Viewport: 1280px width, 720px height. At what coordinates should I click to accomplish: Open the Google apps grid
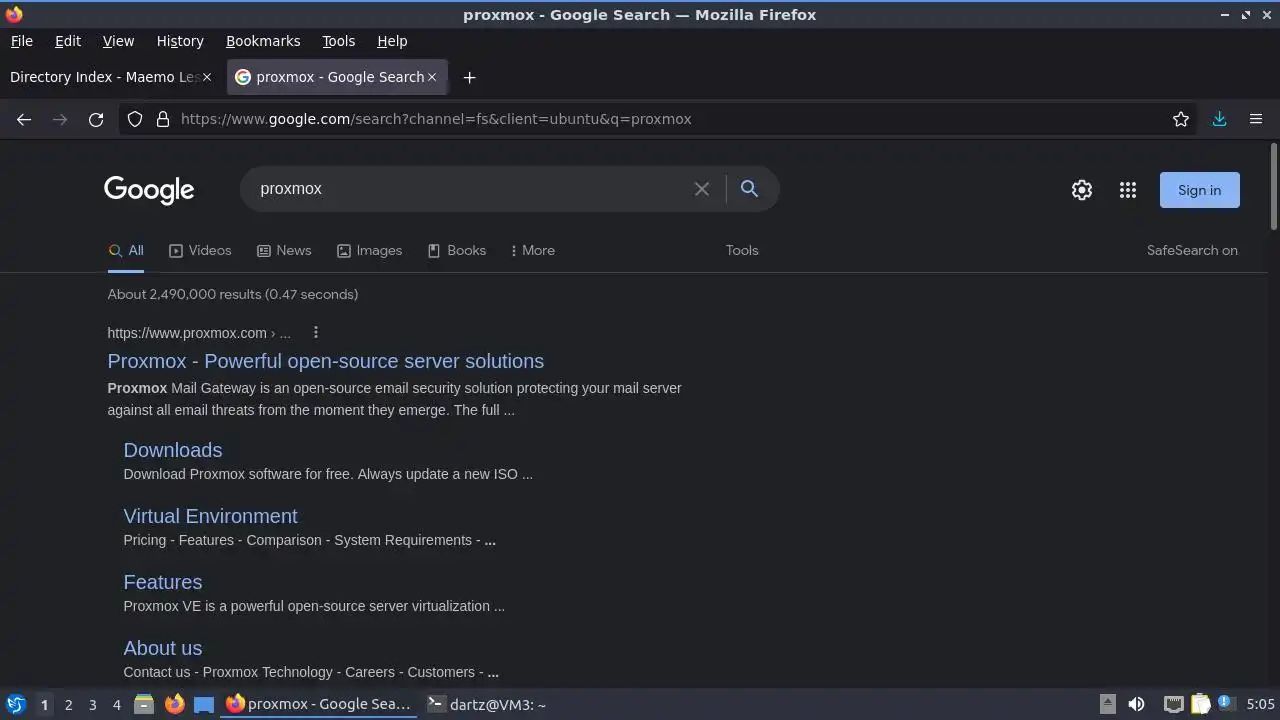point(1128,190)
